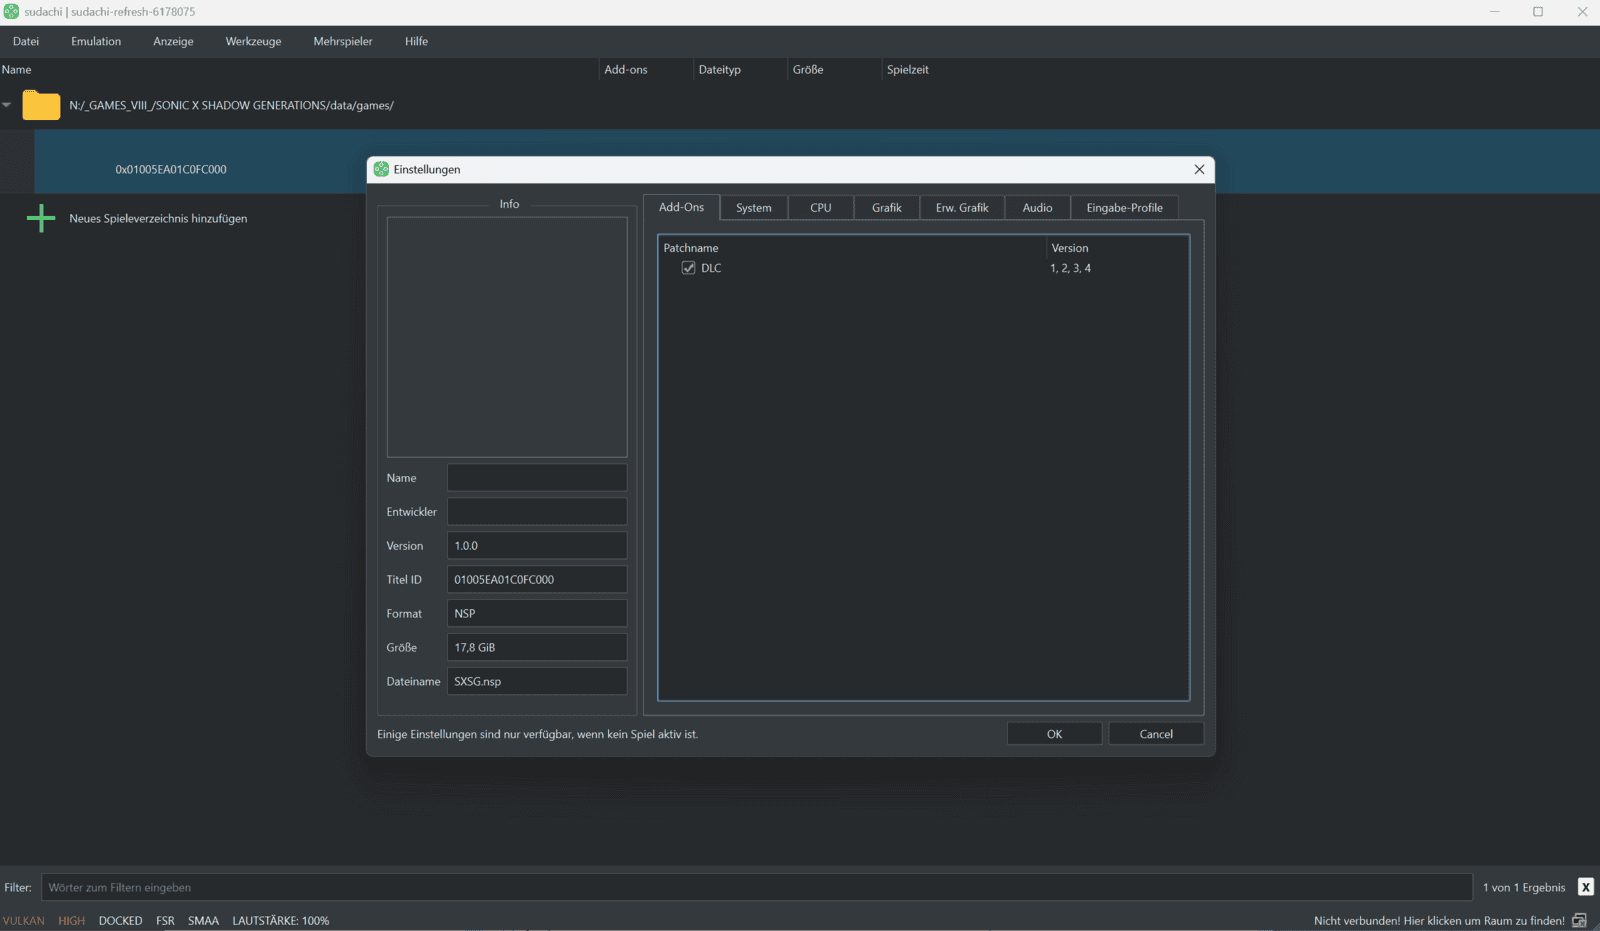Sort by the Spielzeit column header
This screenshot has height=931, width=1600.
pos(907,70)
